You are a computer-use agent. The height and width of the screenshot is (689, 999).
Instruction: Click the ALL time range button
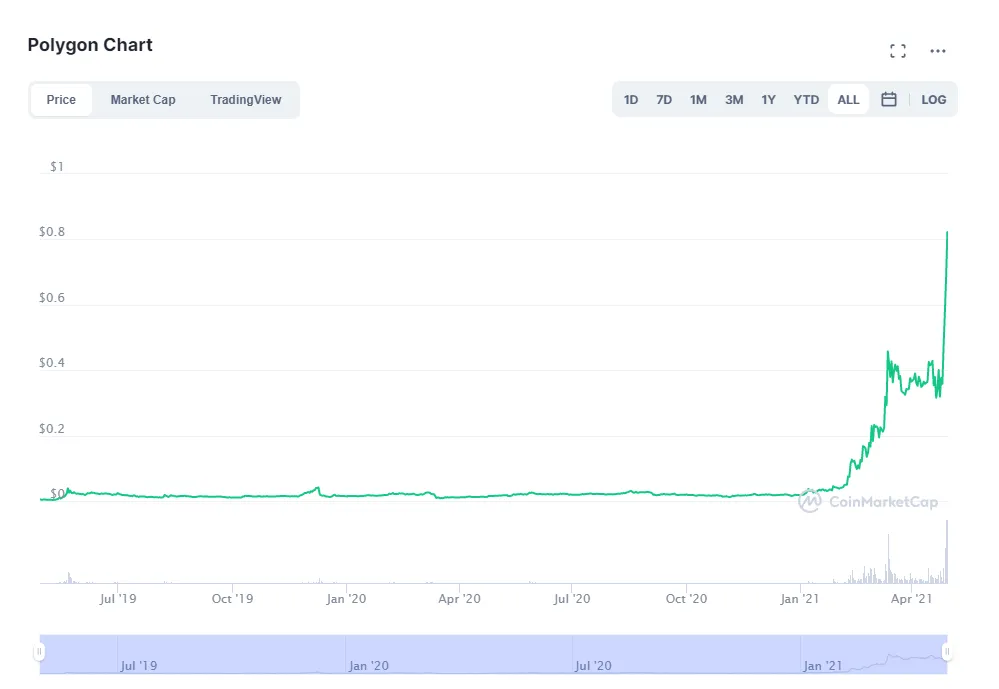pyautogui.click(x=847, y=99)
